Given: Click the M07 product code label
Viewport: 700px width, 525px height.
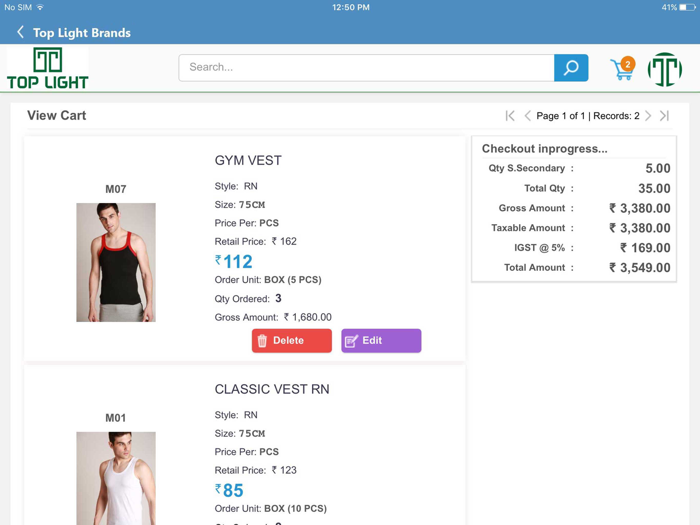Looking at the screenshot, I should [x=116, y=189].
